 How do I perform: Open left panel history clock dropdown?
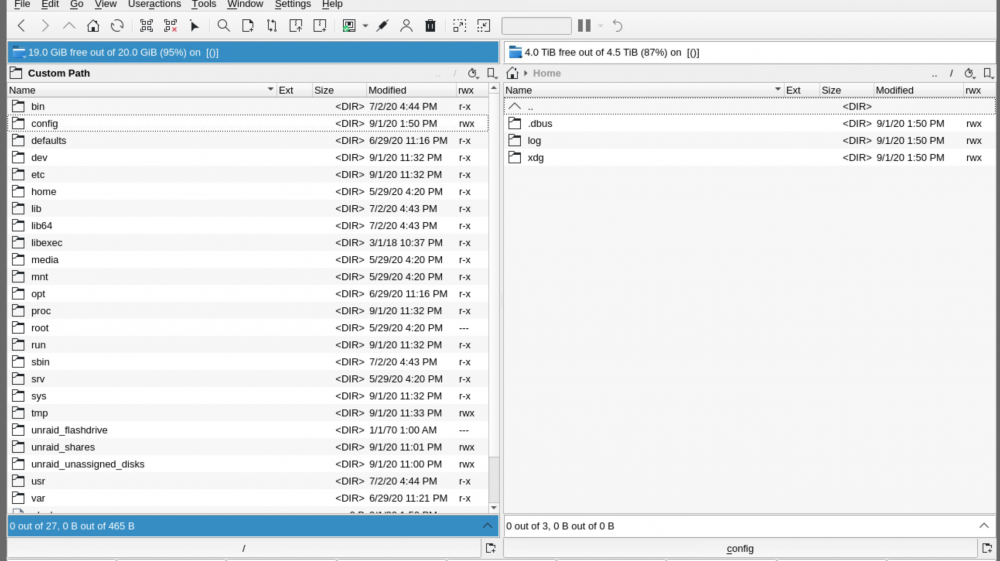pyautogui.click(x=473, y=73)
